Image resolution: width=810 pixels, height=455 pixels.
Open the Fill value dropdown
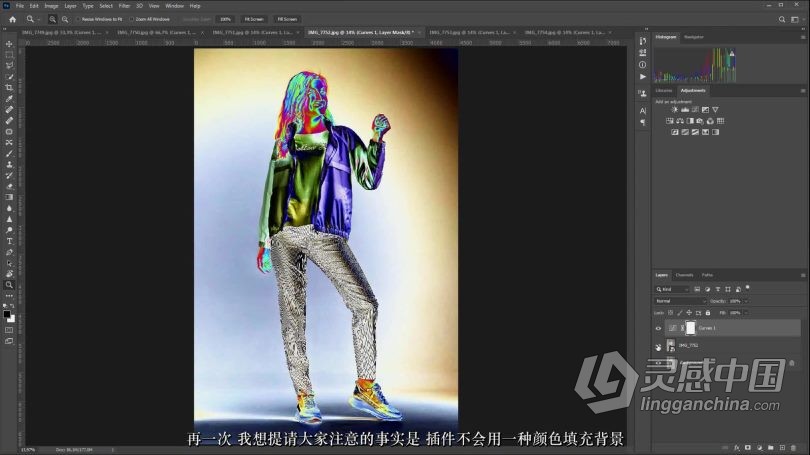(745, 313)
